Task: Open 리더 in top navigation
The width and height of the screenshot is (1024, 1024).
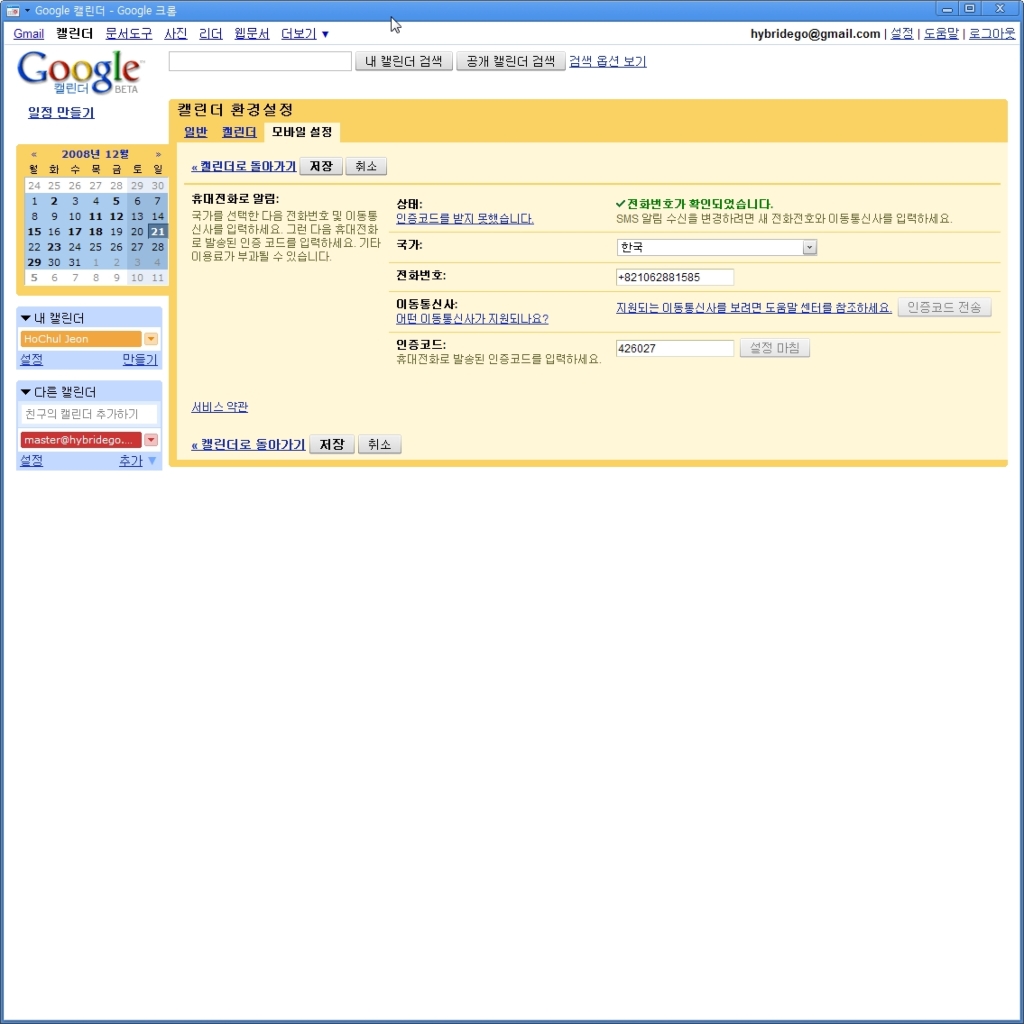Action: (210, 33)
